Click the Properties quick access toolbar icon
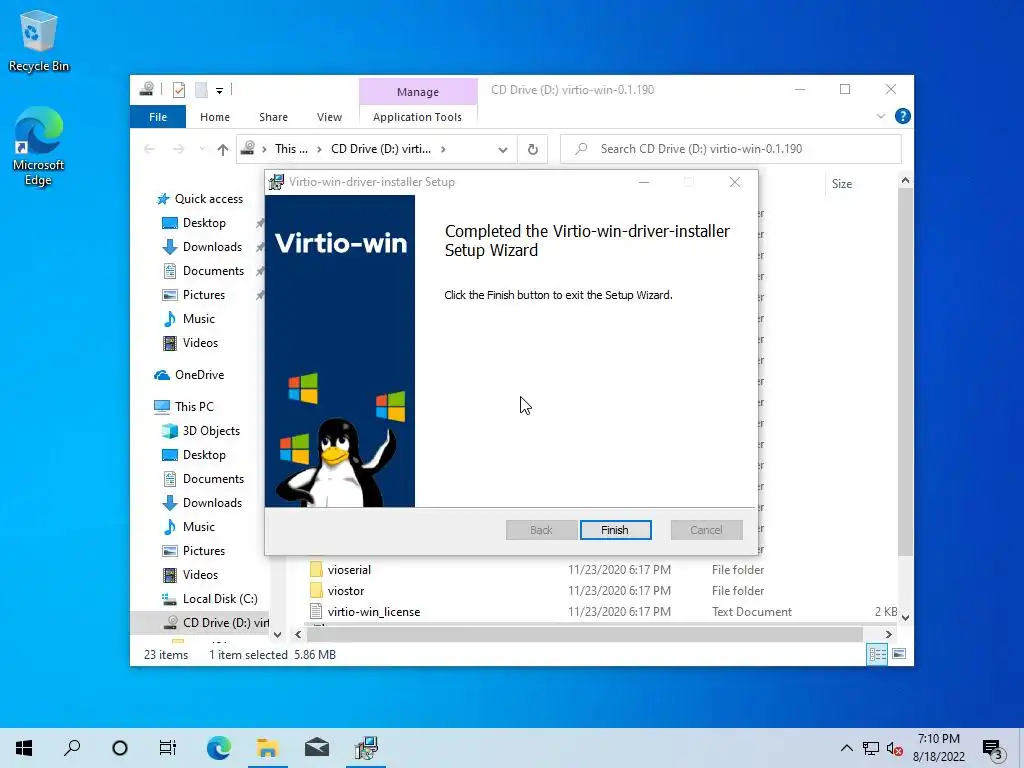This screenshot has height=768, width=1024. [x=179, y=90]
